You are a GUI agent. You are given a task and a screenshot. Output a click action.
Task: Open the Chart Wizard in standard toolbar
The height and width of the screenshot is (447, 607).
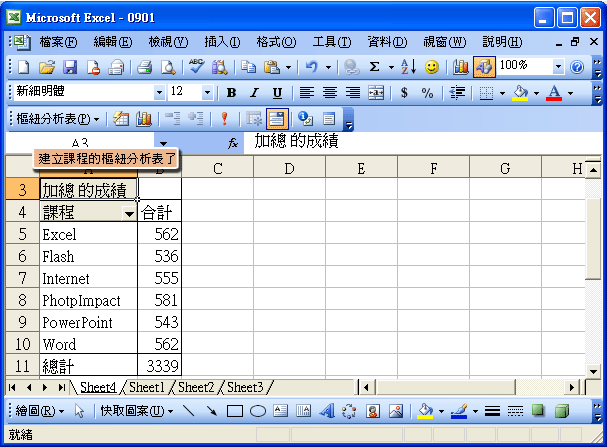[461, 67]
